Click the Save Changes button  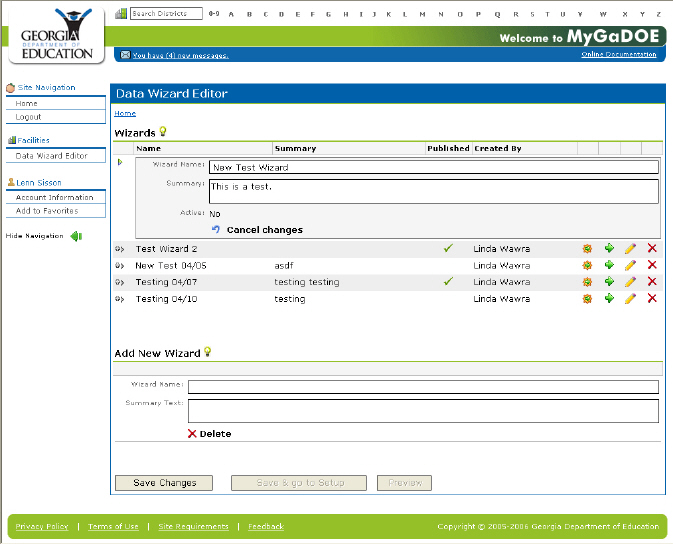(164, 483)
